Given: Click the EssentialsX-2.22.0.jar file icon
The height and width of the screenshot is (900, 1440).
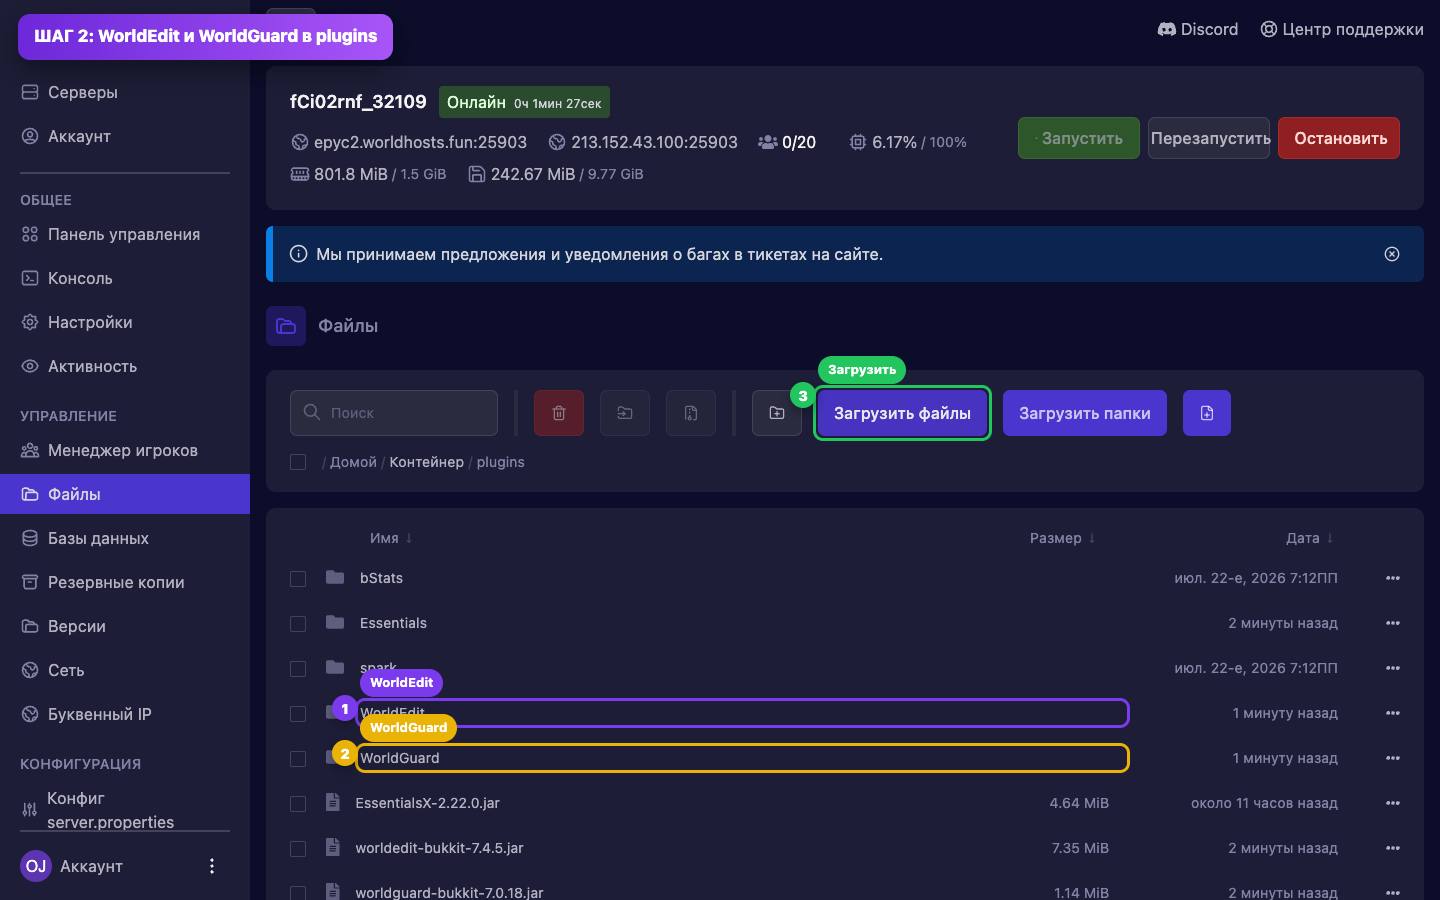Looking at the screenshot, I should (x=333, y=802).
